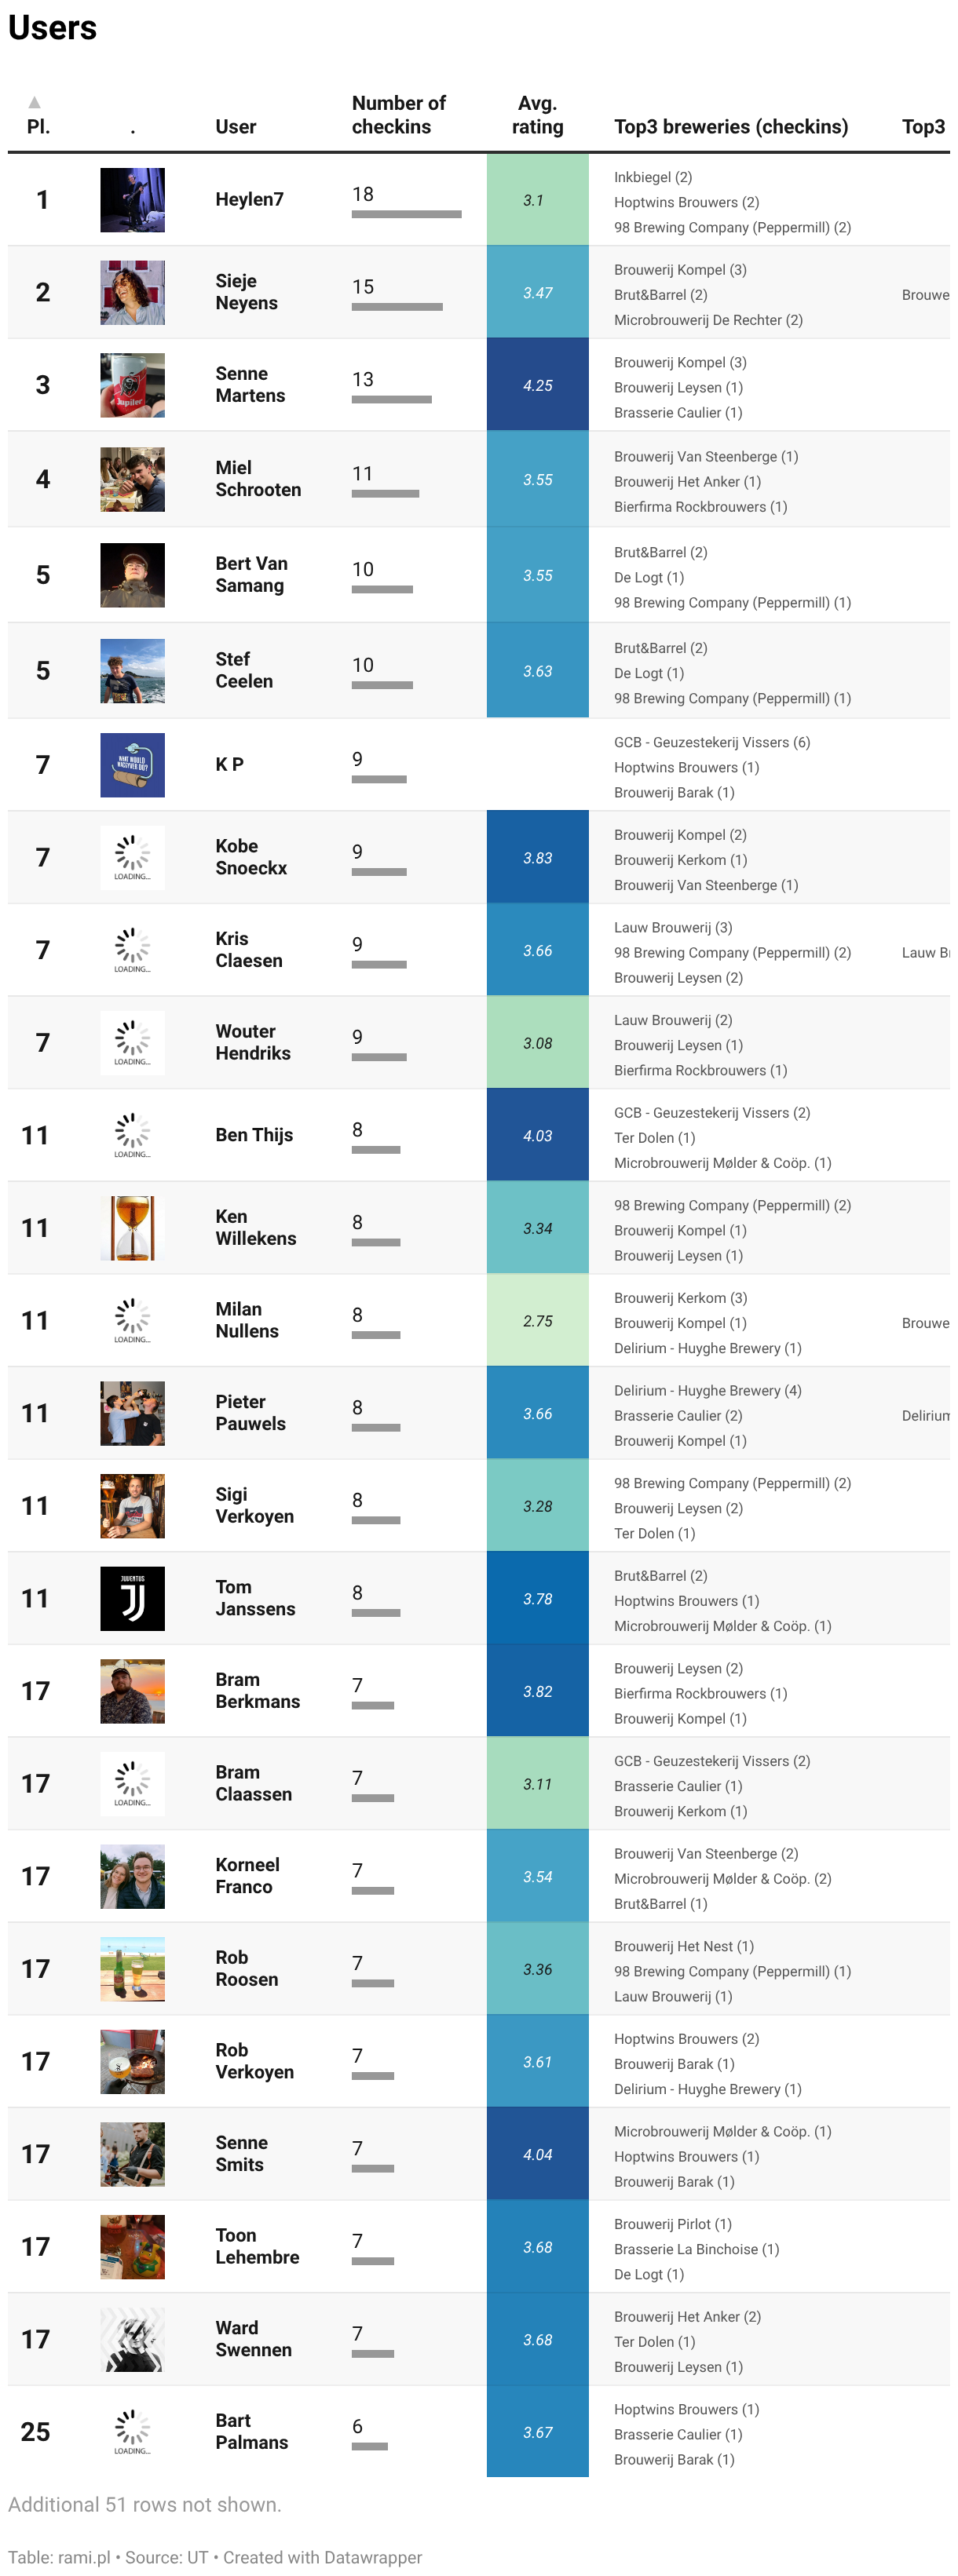The height and width of the screenshot is (2576, 958).
Task: Sort by the Pl. column arrow
Action: coord(35,102)
